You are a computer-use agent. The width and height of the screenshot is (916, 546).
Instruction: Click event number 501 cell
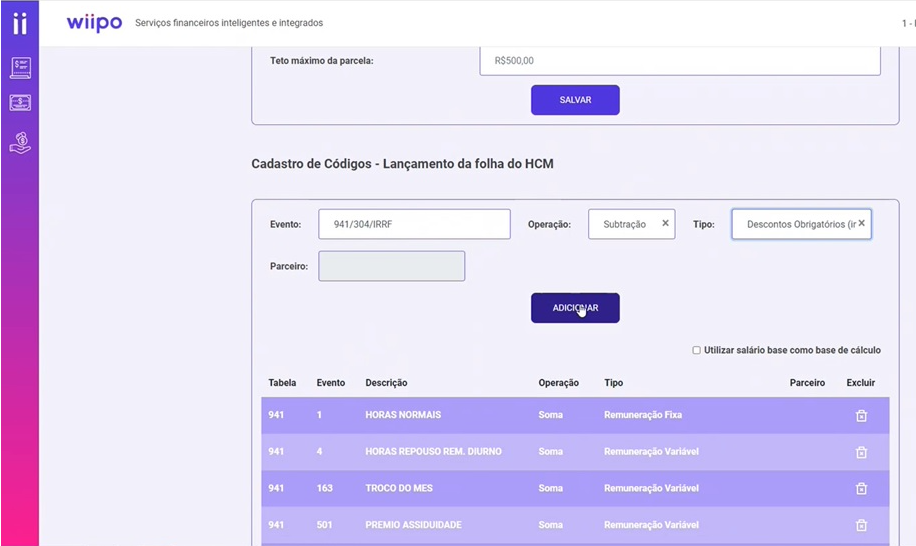(324, 525)
